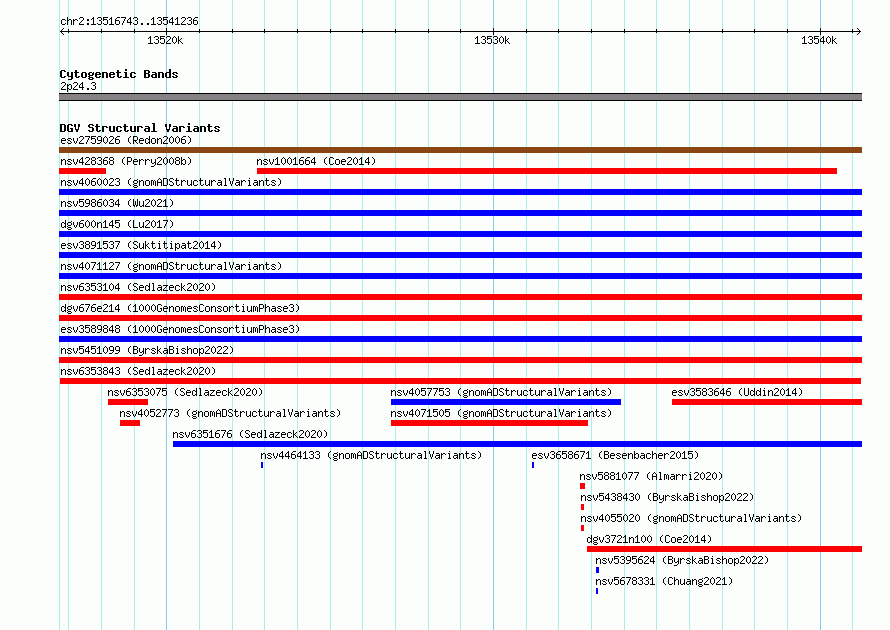890x630 pixels.
Task: Open nsv1001664 (Coe2014) variant label
Action: [316, 161]
